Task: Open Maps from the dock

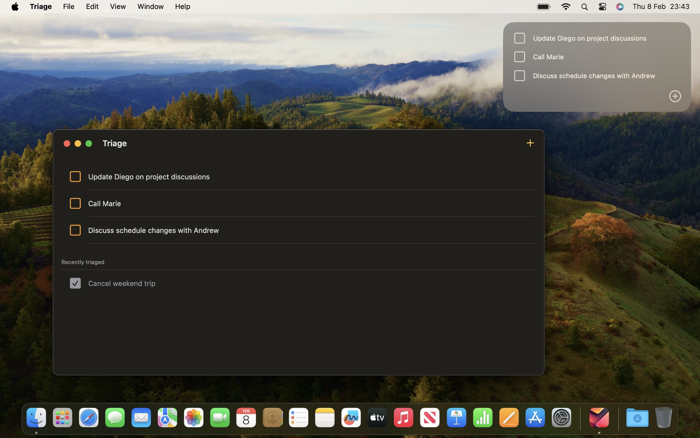Action: [167, 418]
